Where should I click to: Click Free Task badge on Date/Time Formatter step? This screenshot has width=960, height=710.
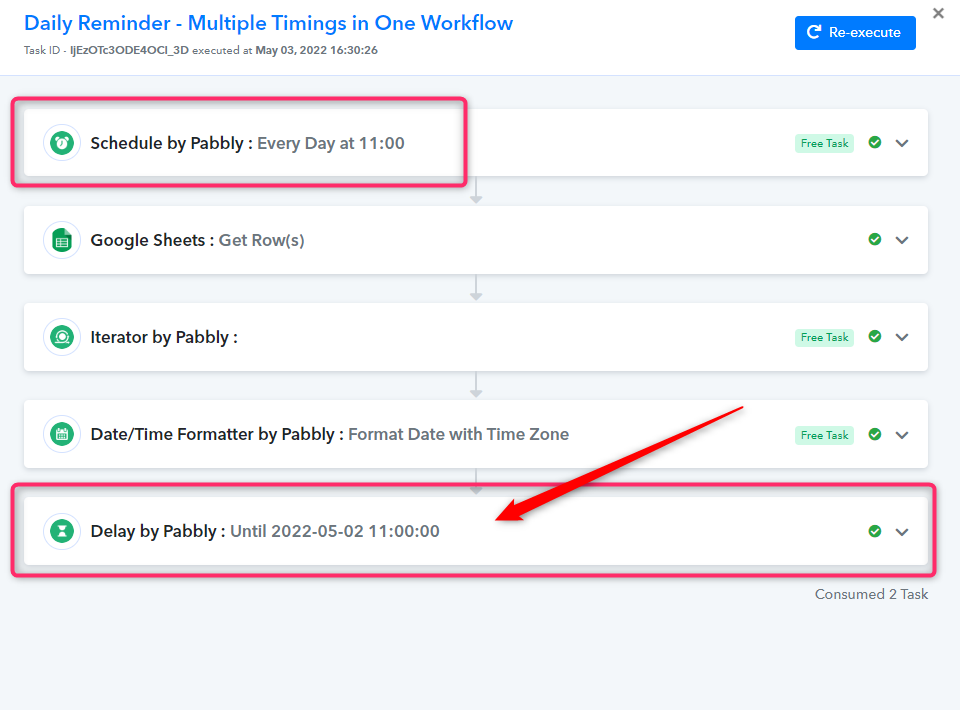coord(824,435)
